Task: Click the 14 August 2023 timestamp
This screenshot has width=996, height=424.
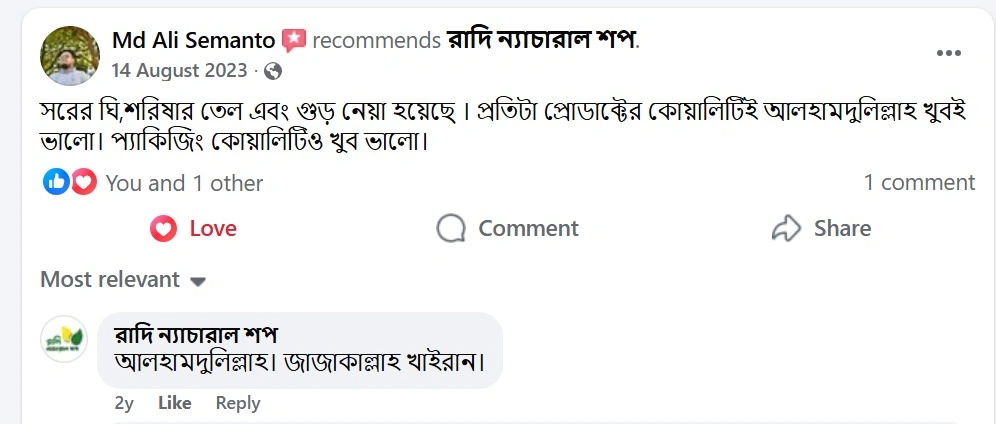Action: tap(179, 71)
